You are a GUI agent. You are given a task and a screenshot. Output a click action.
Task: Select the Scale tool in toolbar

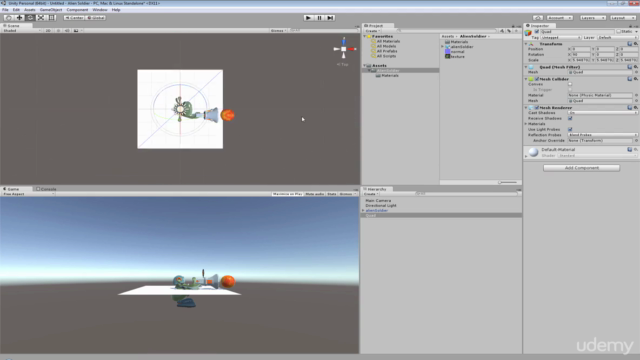click(x=41, y=18)
